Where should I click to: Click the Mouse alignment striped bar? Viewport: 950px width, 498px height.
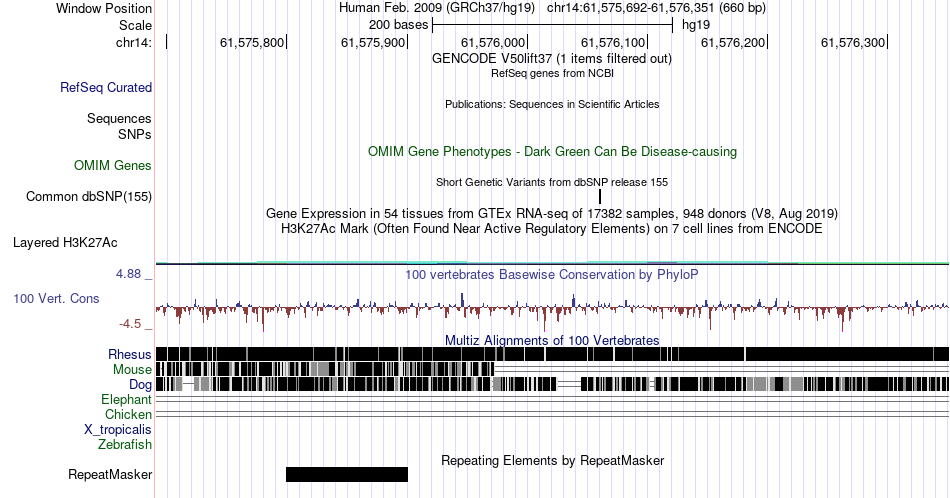click(x=325, y=369)
